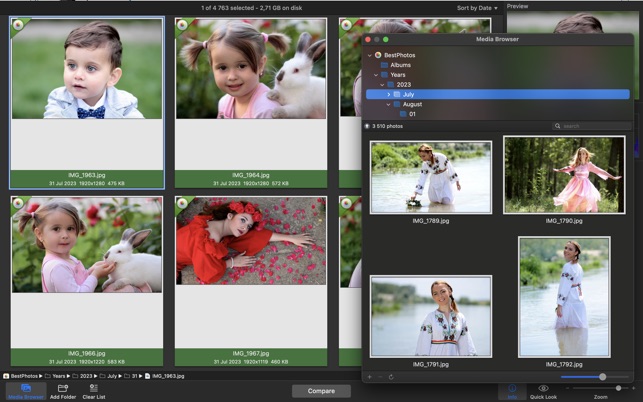This screenshot has height=402, width=643.
Task: Select the Albums item in Media Browser
Action: pos(400,65)
